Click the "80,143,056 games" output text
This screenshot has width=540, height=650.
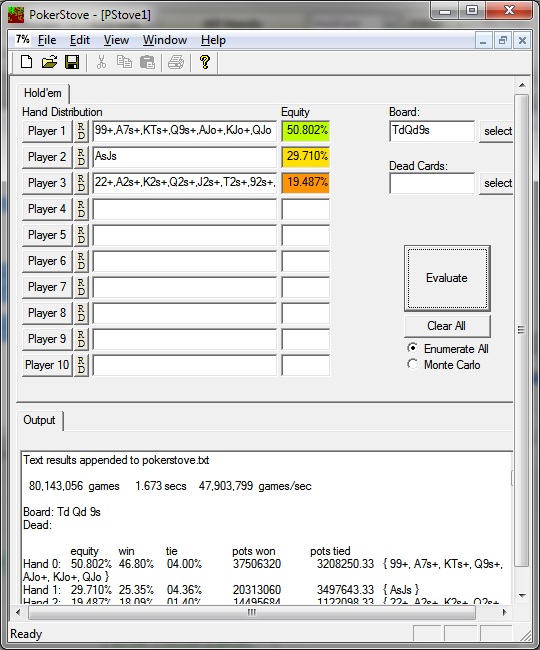coord(74,486)
